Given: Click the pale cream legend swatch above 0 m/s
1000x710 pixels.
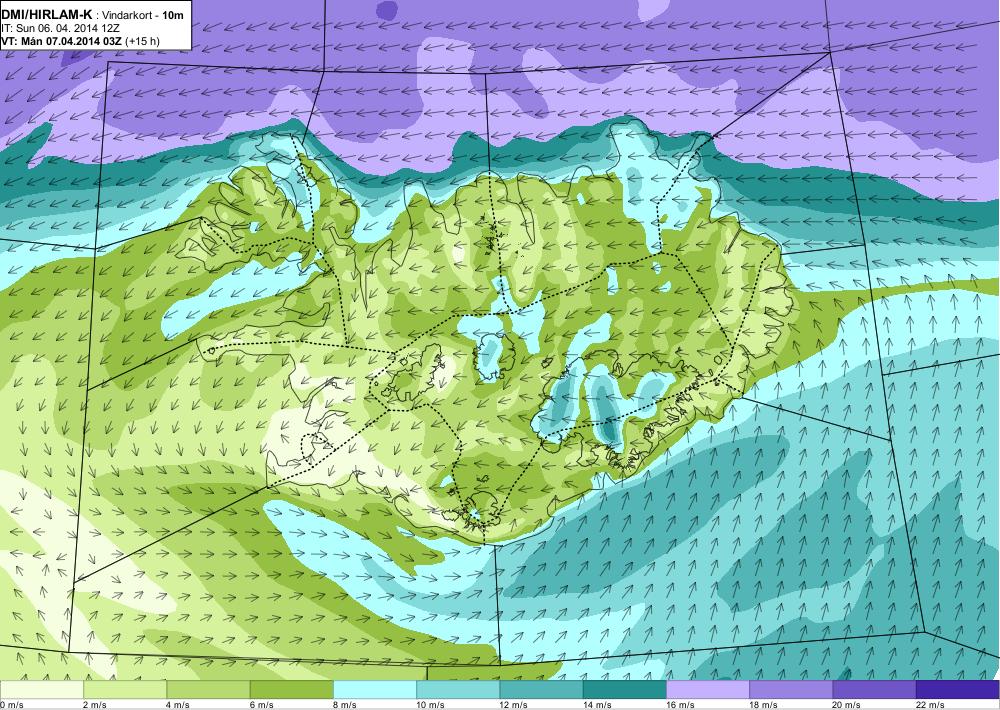Looking at the screenshot, I should click(41, 690).
